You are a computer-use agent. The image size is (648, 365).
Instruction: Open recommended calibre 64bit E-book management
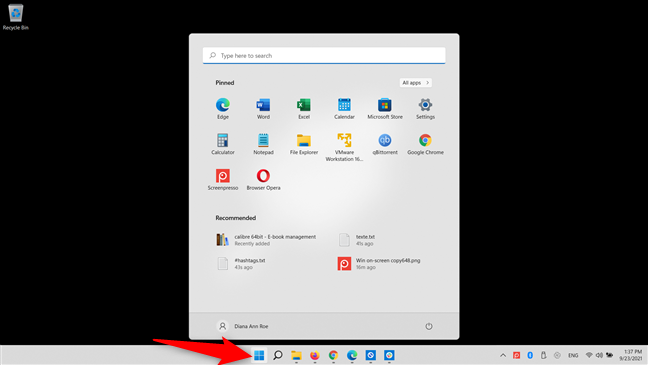click(x=267, y=240)
